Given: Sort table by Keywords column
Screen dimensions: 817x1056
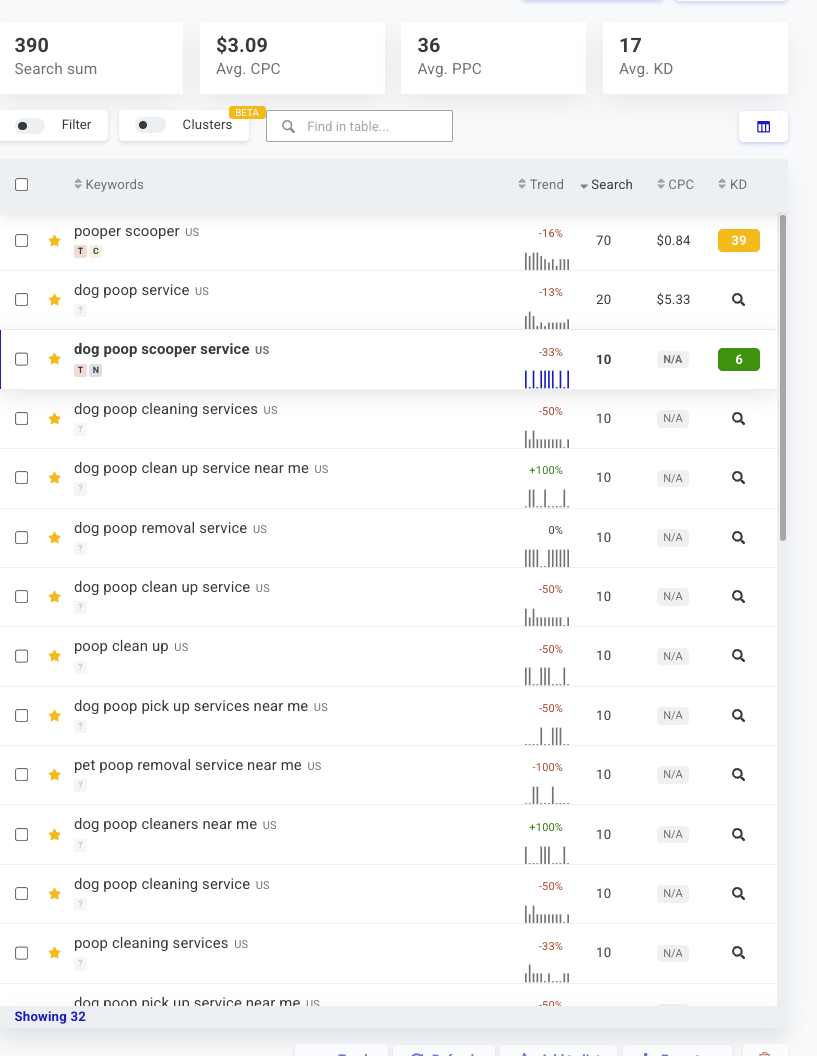Looking at the screenshot, I should click(x=108, y=185).
